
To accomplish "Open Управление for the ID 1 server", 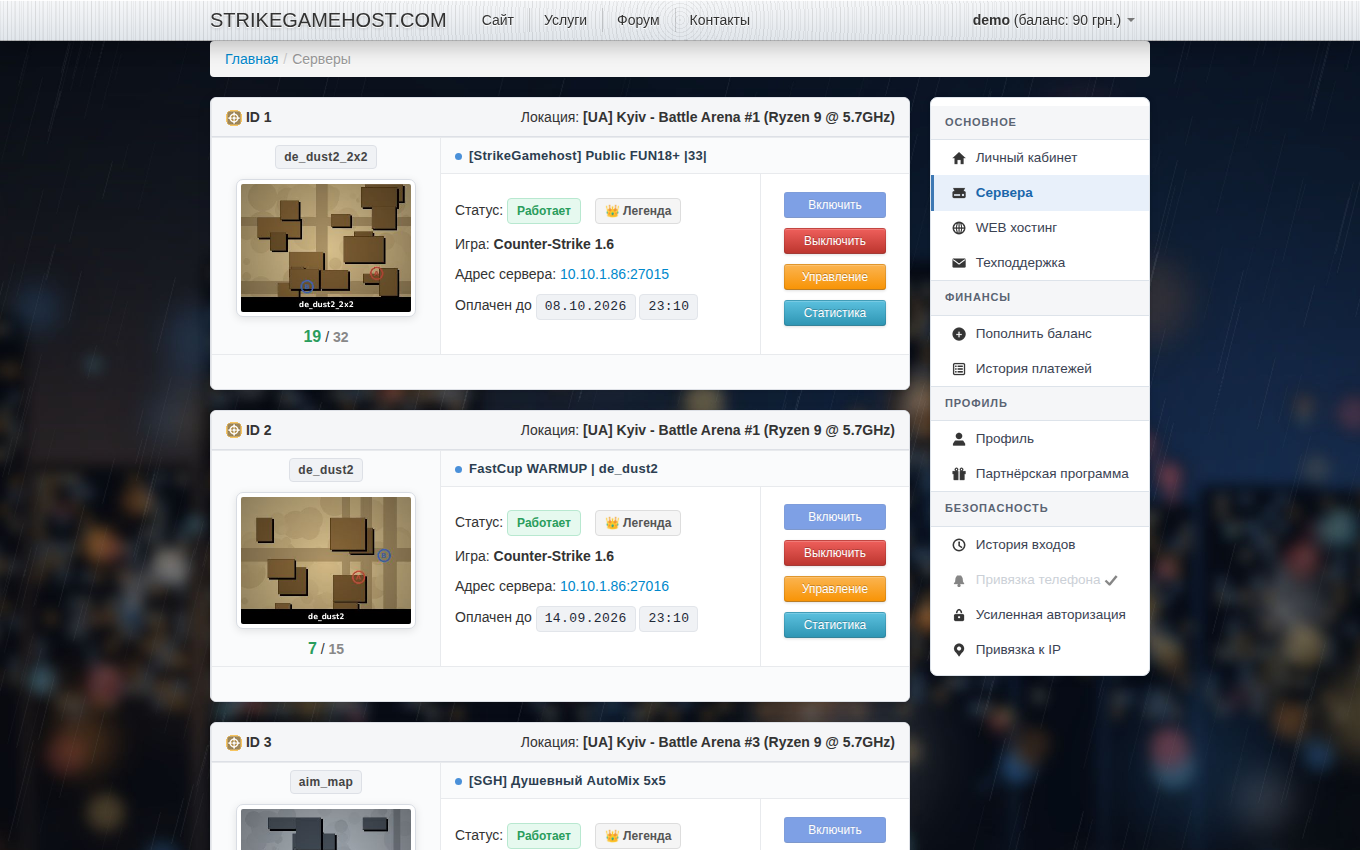I will pos(835,277).
